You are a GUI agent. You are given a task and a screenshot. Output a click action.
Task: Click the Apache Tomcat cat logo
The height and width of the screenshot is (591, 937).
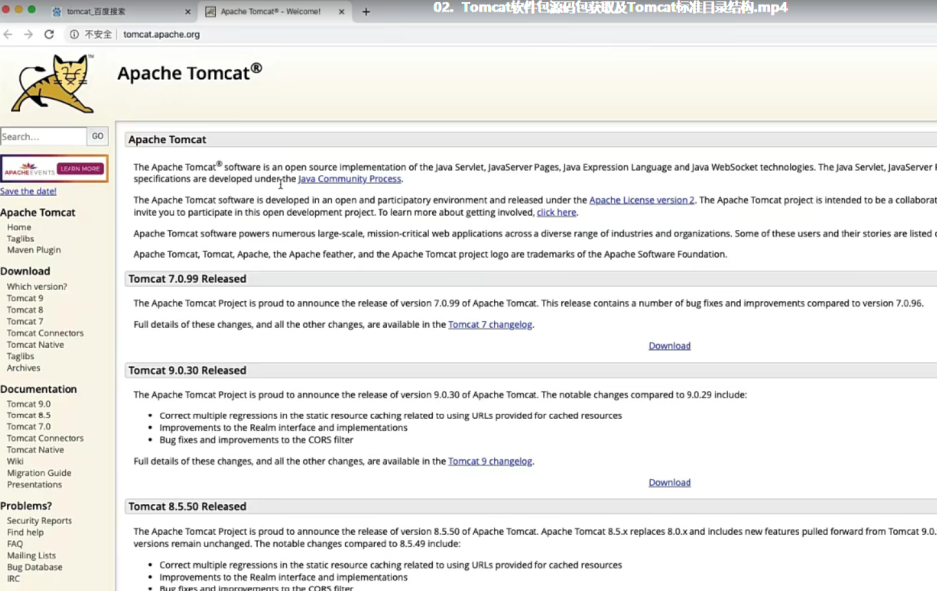click(52, 84)
